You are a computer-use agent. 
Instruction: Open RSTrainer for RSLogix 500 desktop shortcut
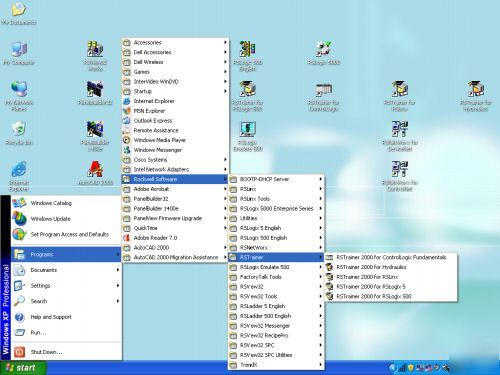pos(248,96)
